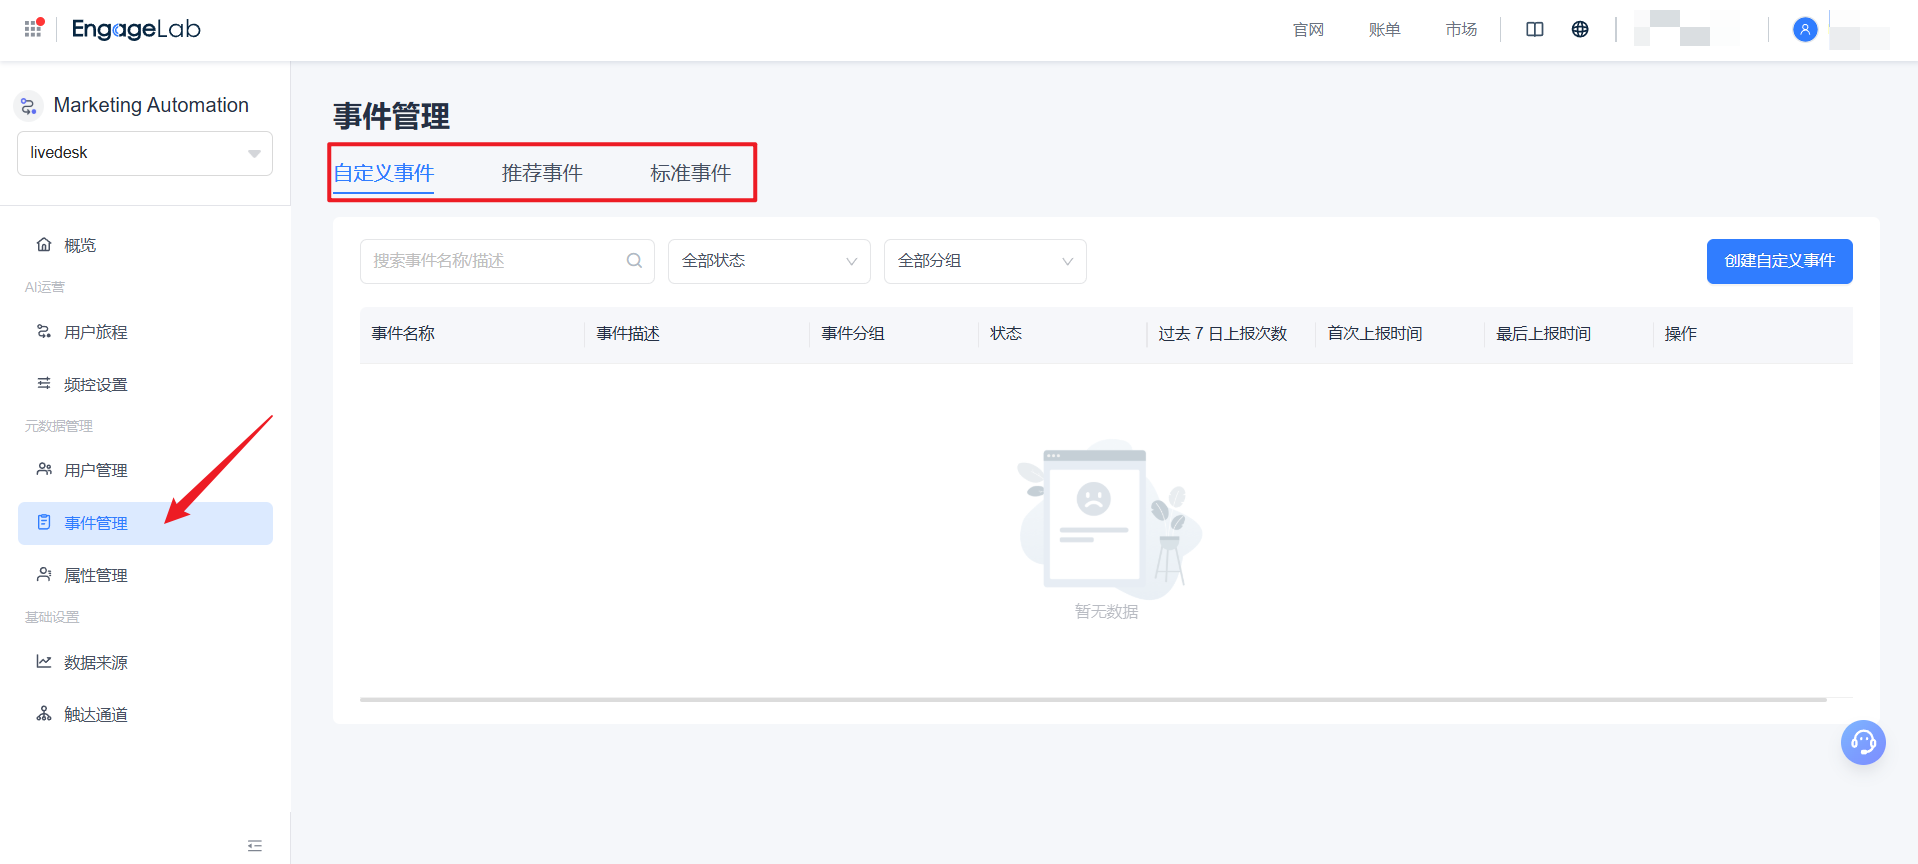
Task: Open the app grid launcher icon
Action: coord(33,29)
